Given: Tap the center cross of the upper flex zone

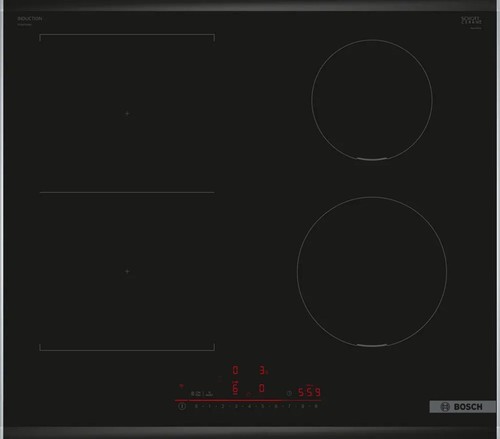Looking at the screenshot, I should 127,114.
